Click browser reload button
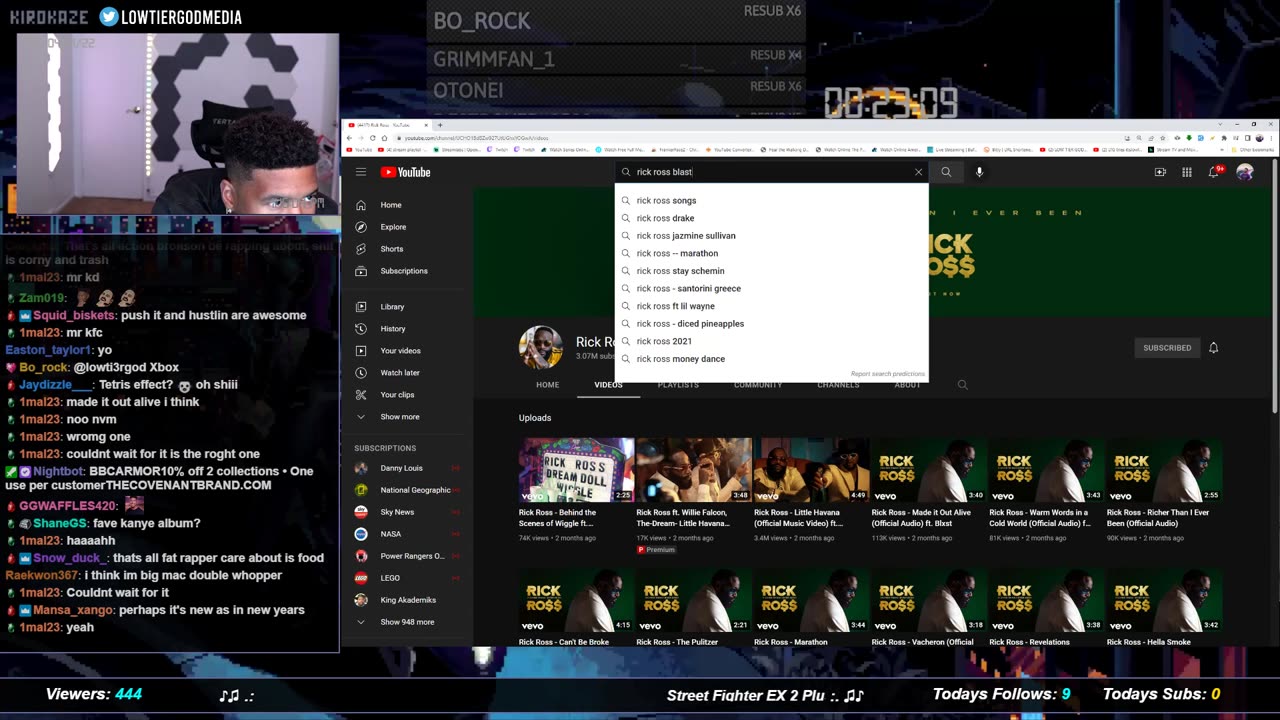The width and height of the screenshot is (1280, 720). [x=372, y=138]
